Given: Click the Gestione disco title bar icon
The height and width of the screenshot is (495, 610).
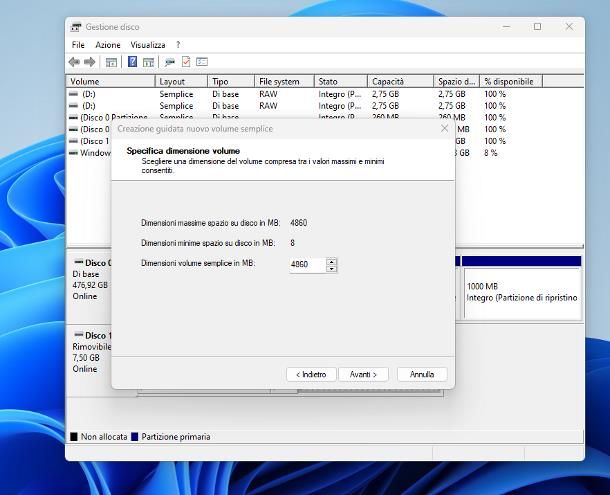Looking at the screenshot, I should tap(76, 27).
